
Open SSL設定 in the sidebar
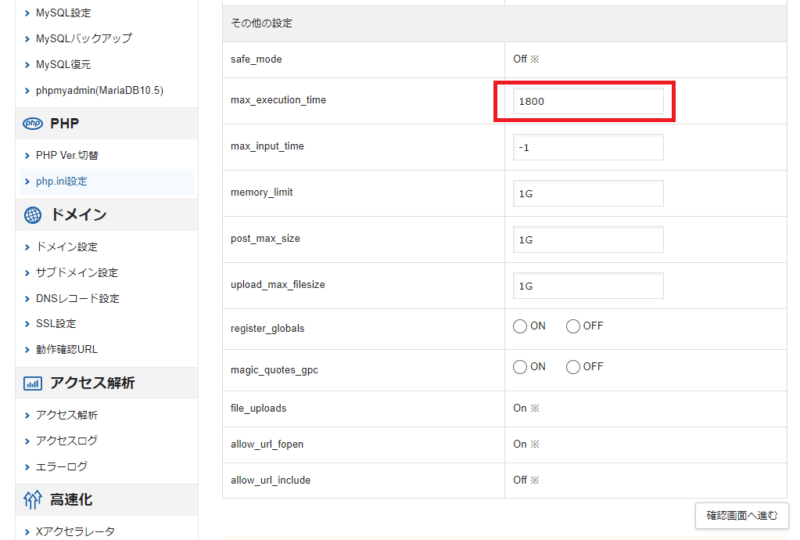55,324
